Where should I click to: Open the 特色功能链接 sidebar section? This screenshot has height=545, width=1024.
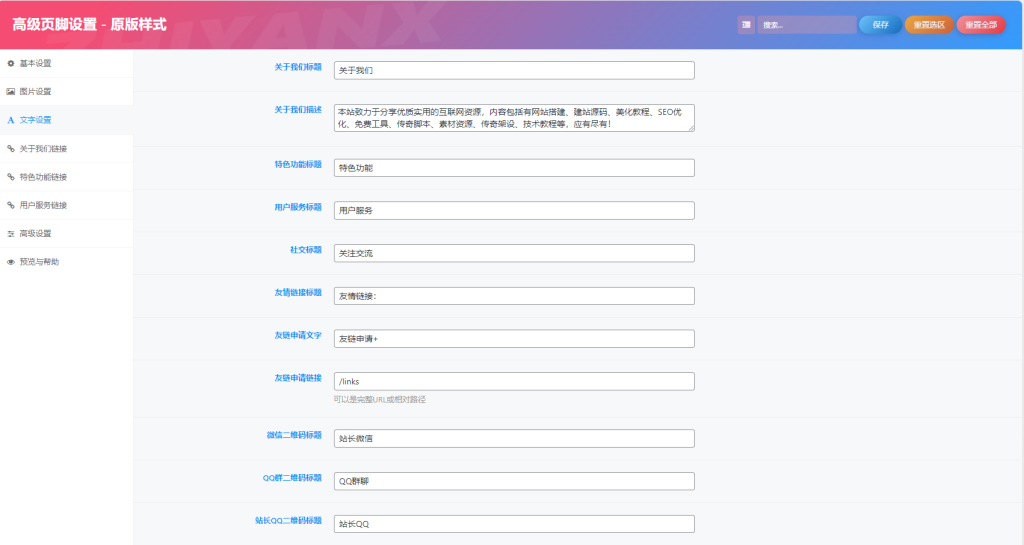[x=66, y=177]
